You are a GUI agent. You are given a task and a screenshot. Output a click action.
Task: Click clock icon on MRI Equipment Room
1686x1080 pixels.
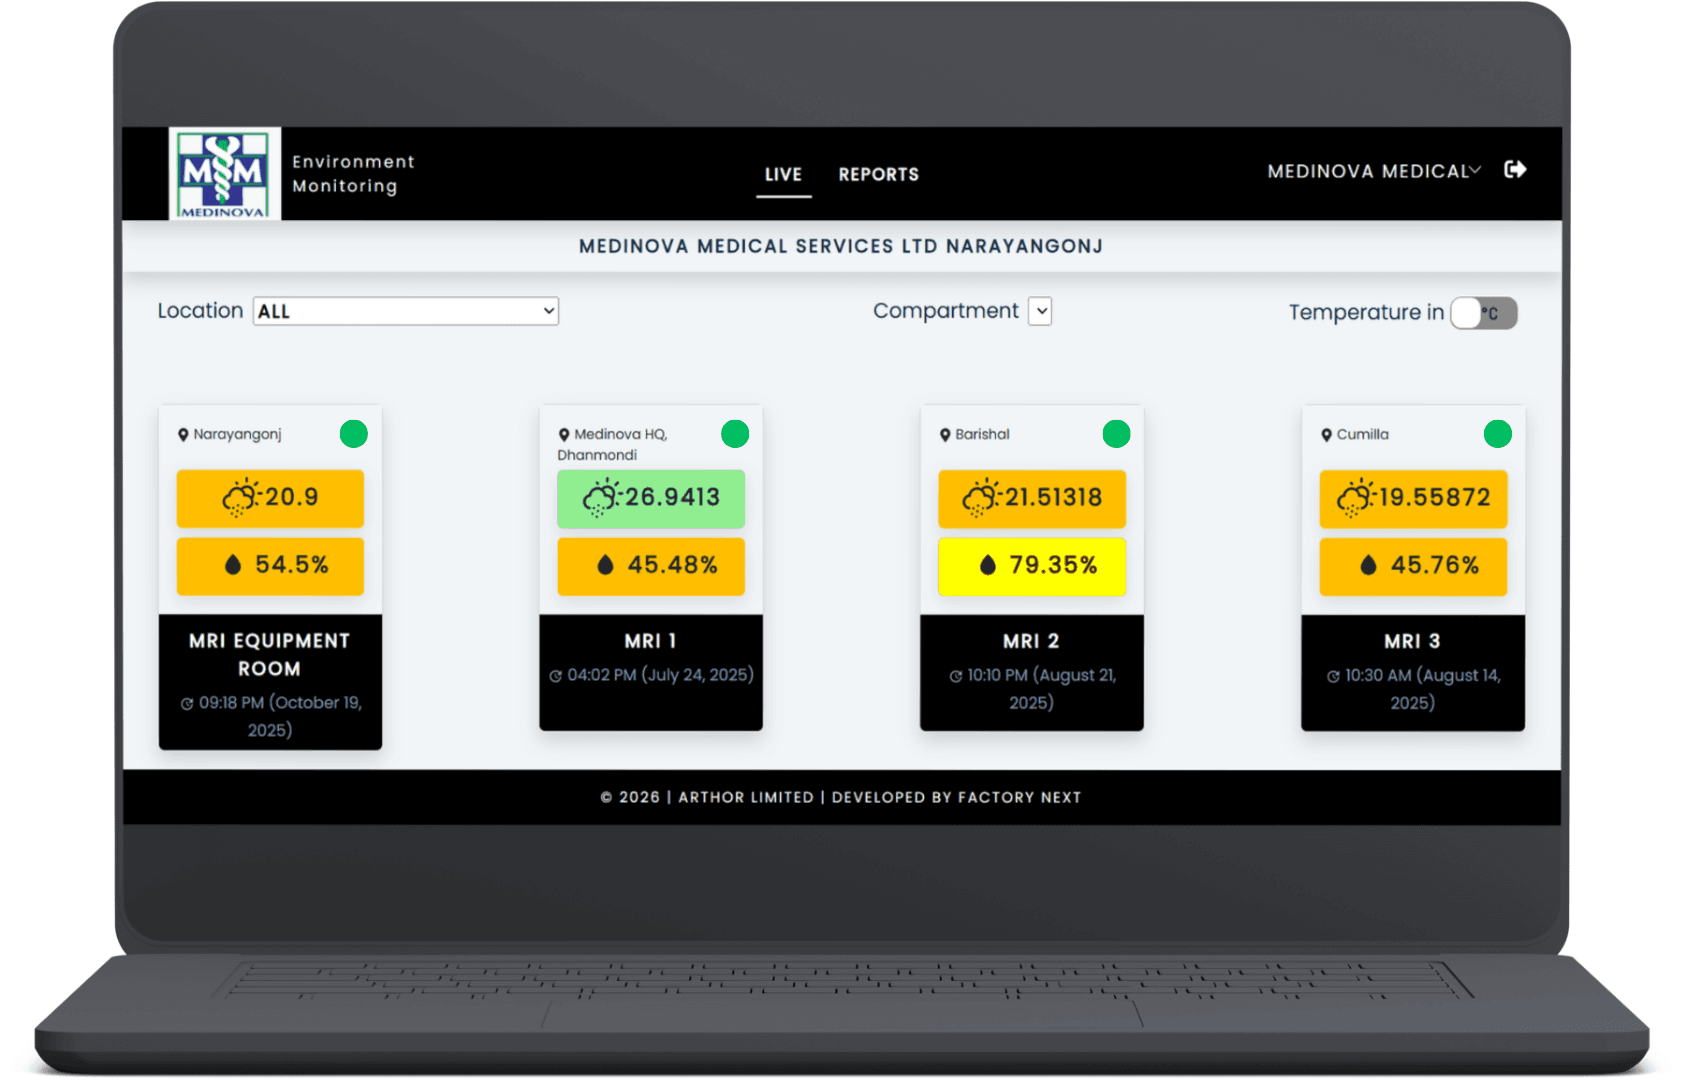(187, 704)
